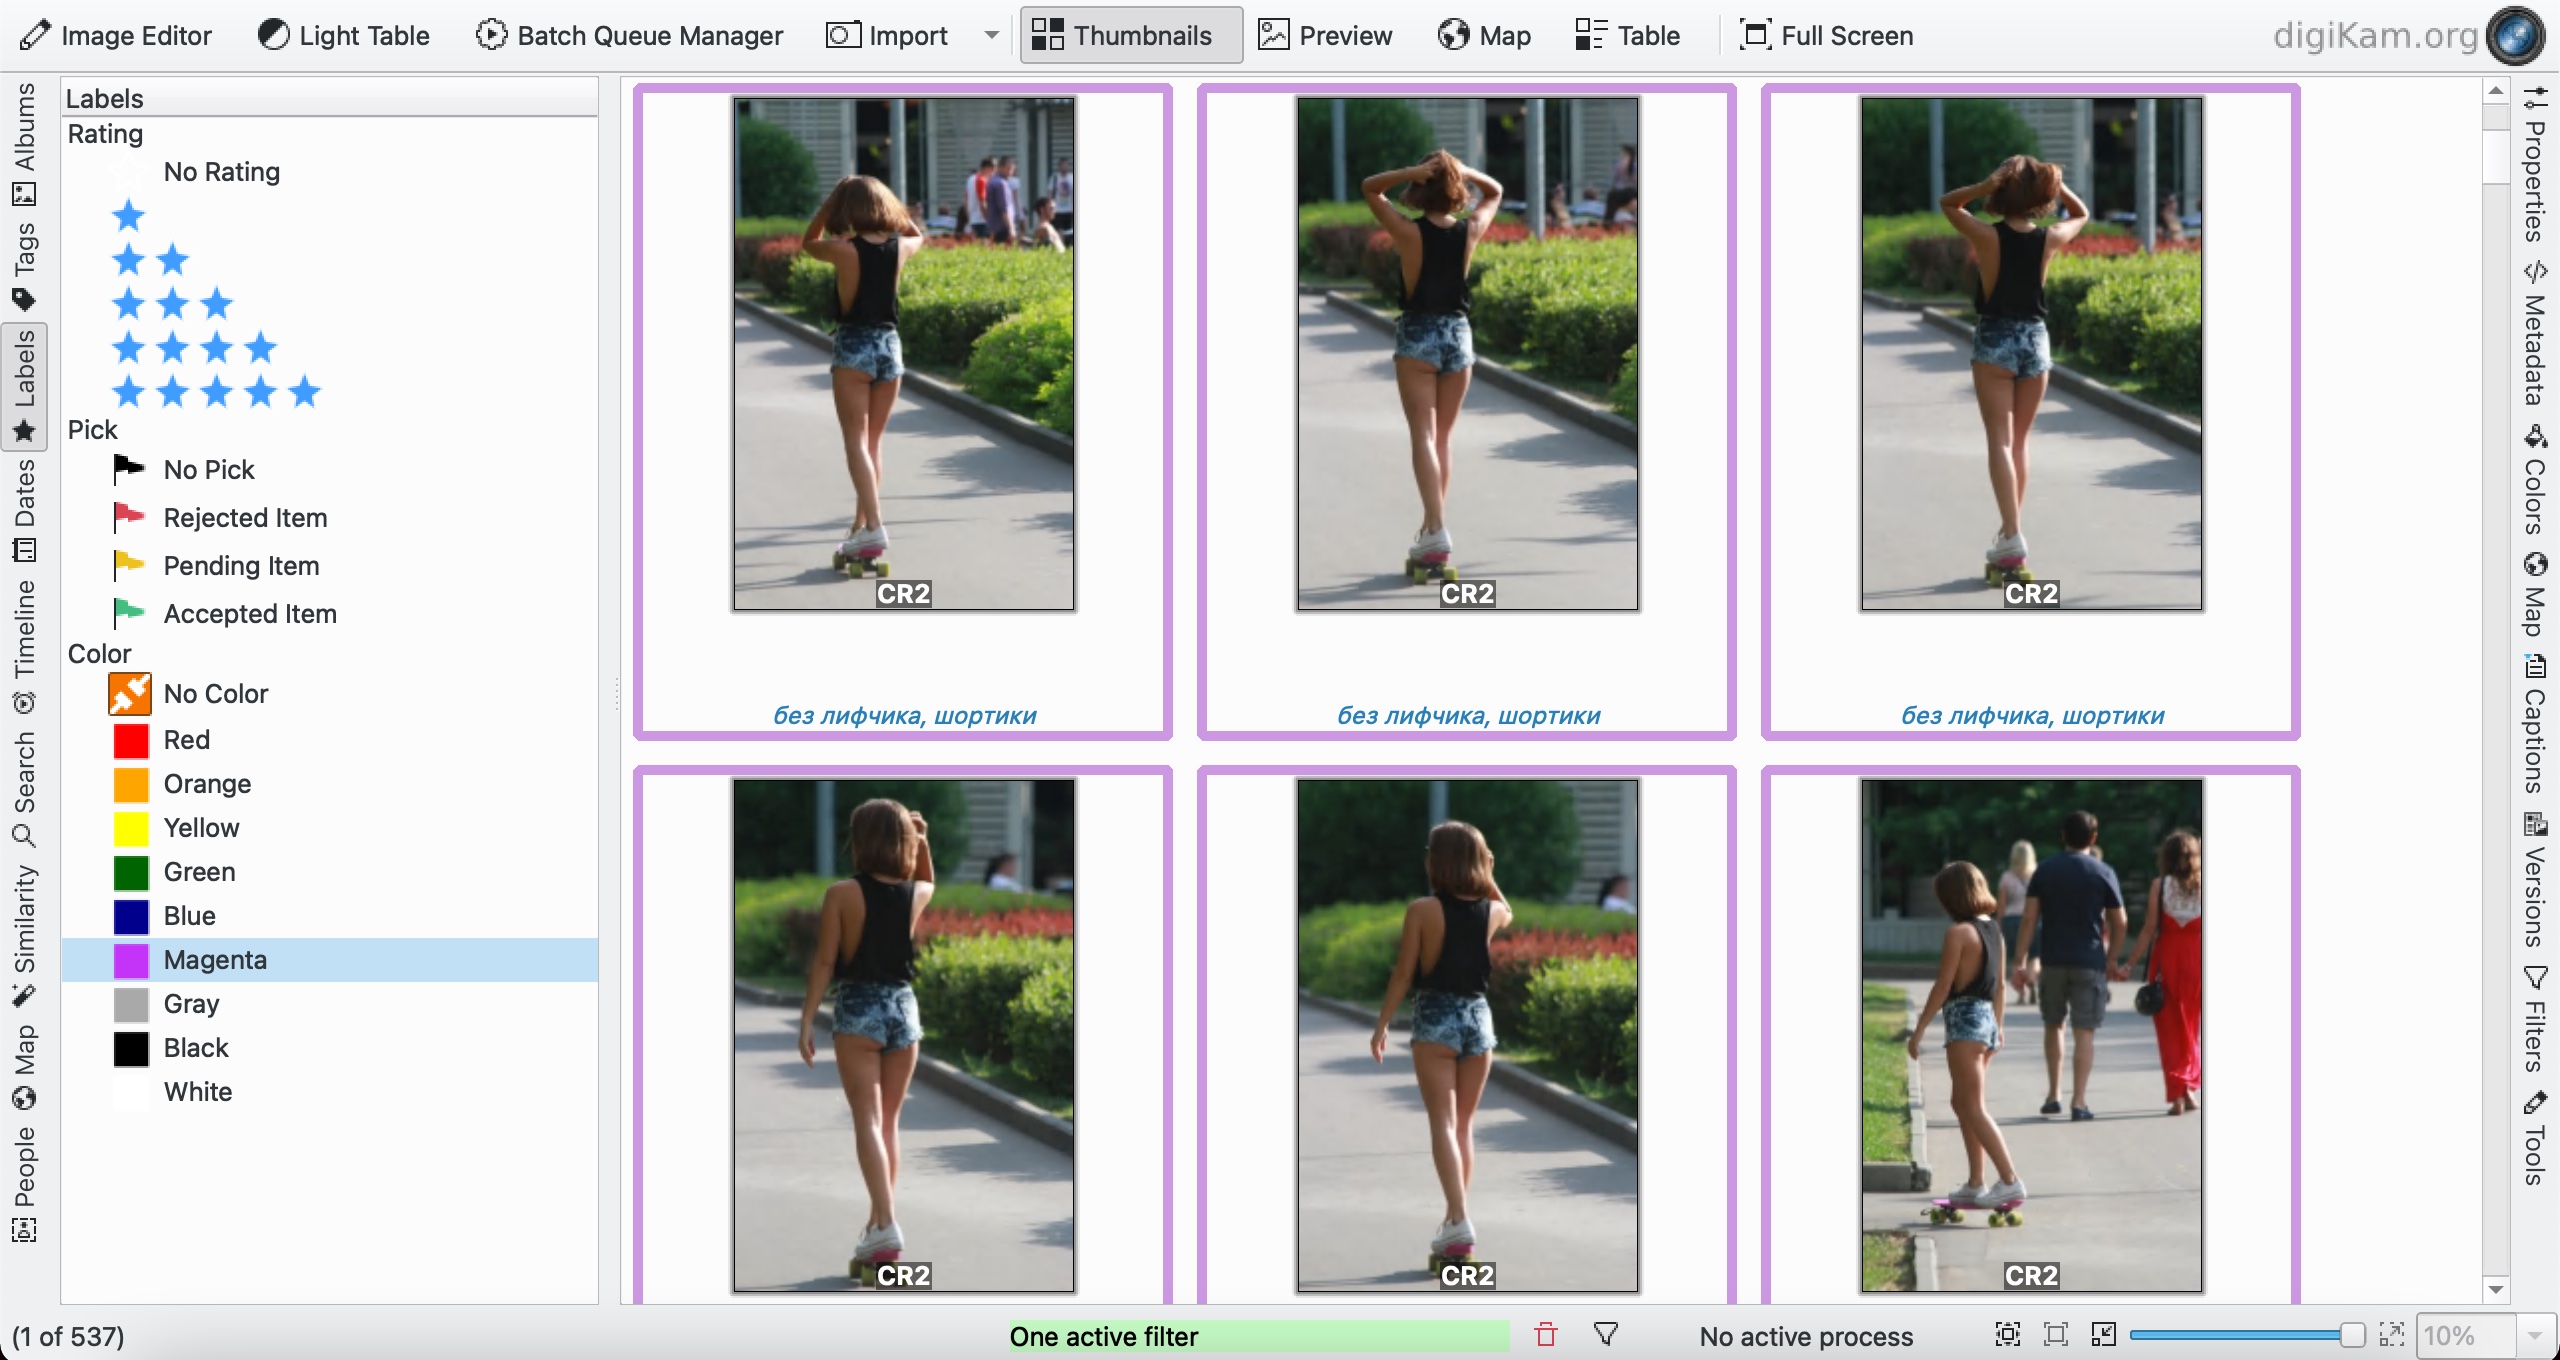The width and height of the screenshot is (2560, 1360).
Task: Filter by one star rating
Action: pos(129,216)
